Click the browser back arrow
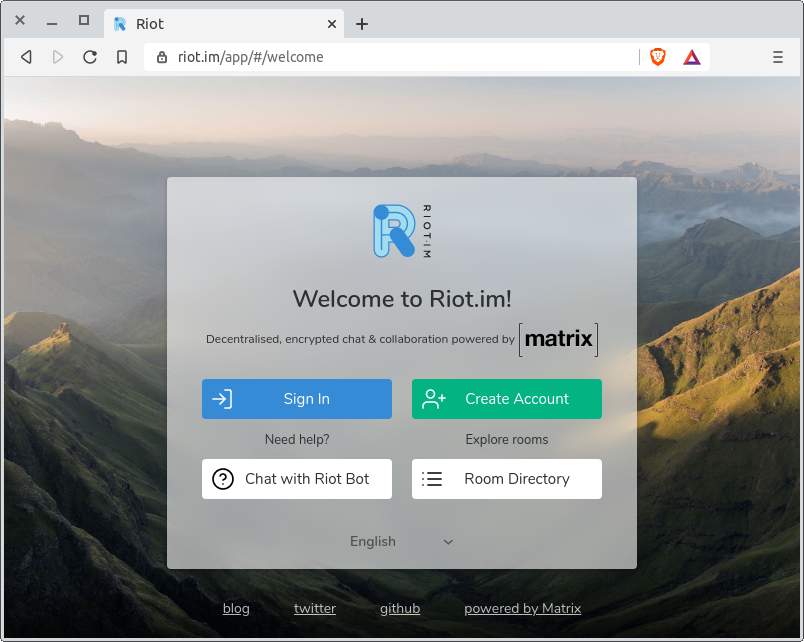 coord(27,57)
